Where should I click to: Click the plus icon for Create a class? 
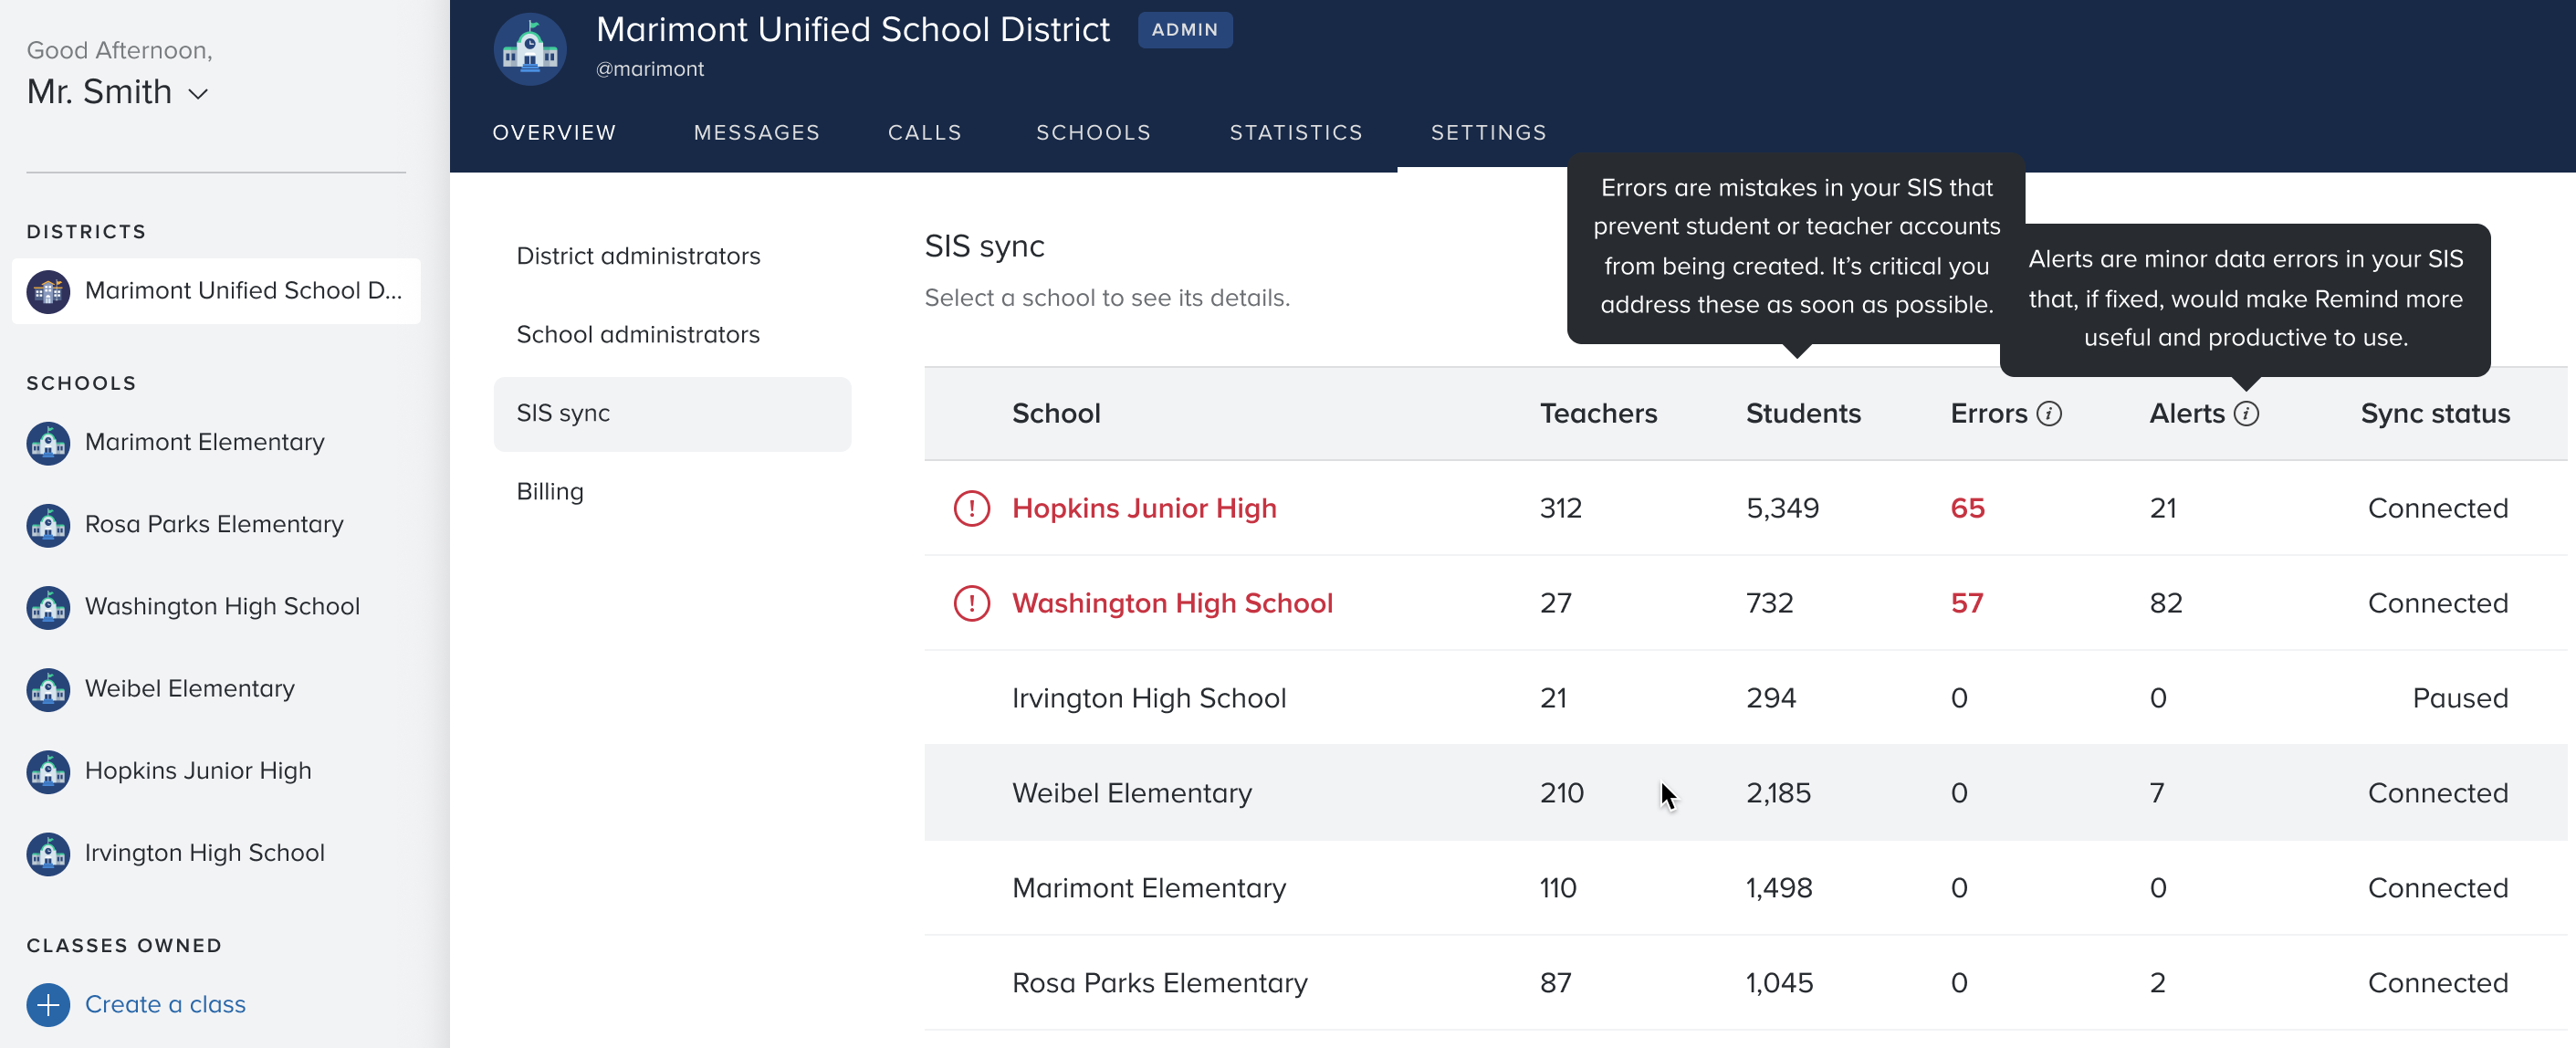[x=48, y=1004]
